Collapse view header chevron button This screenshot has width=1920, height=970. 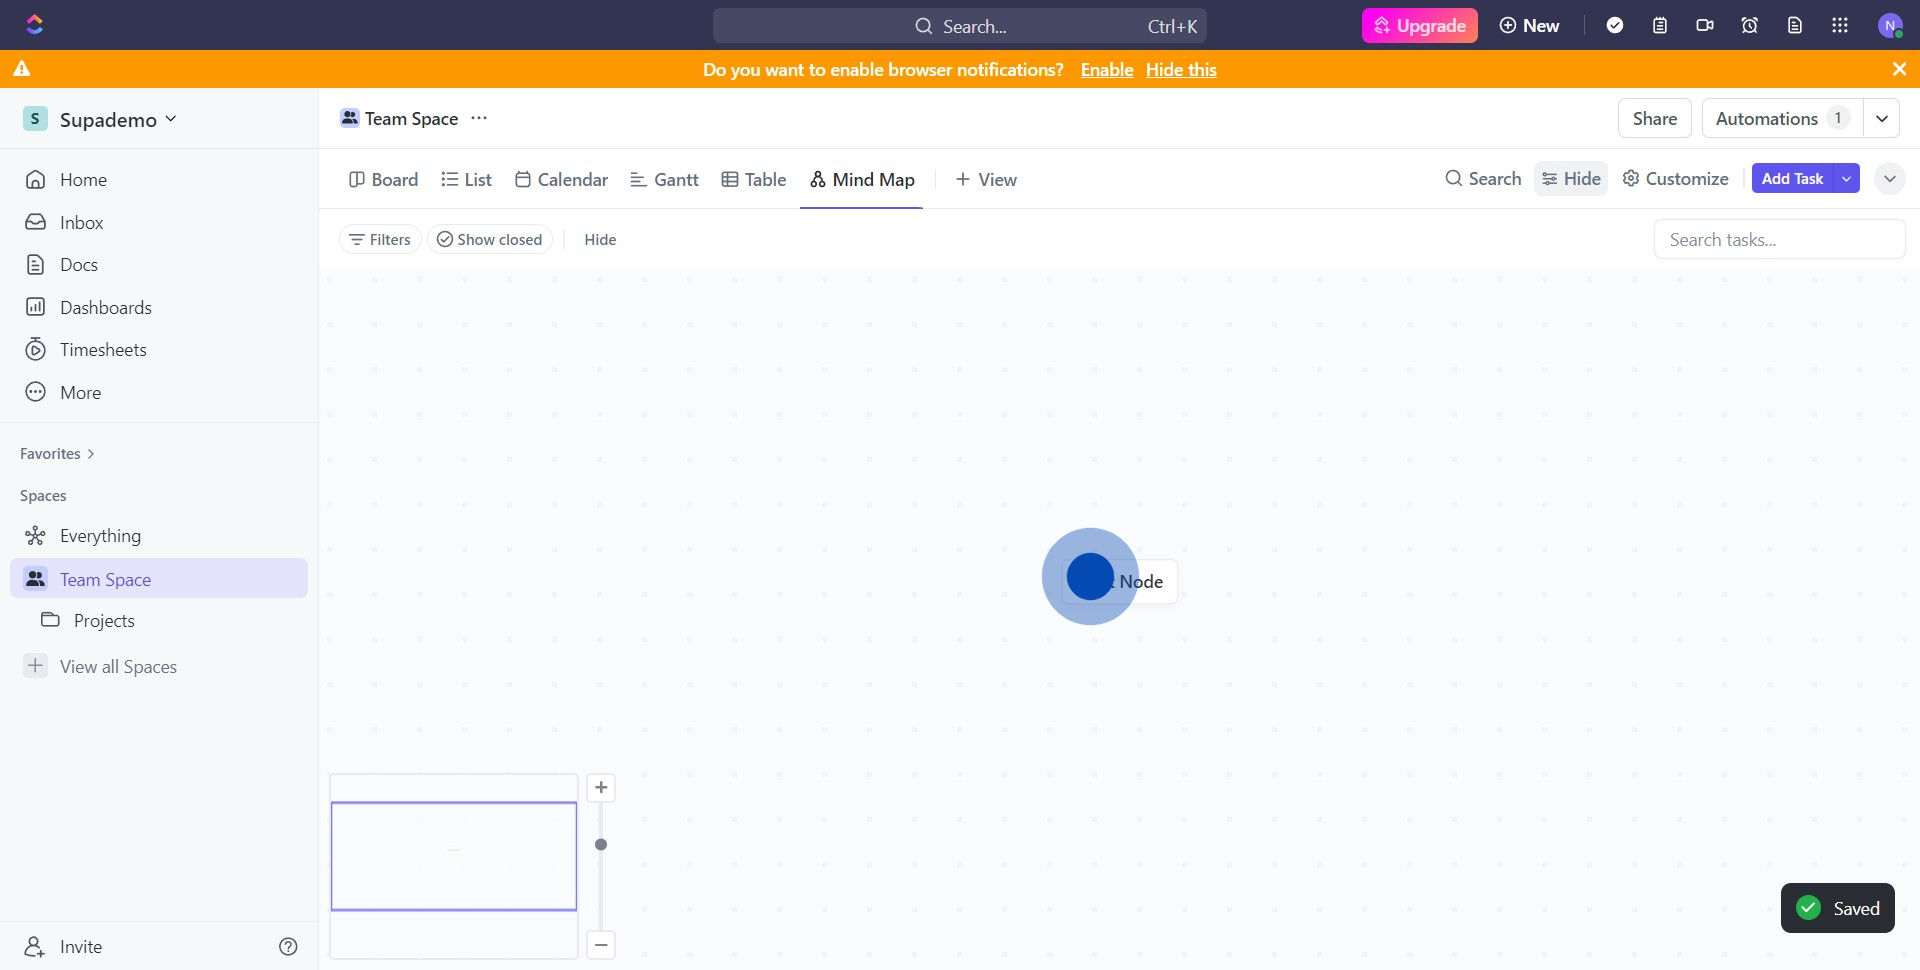(x=1889, y=179)
